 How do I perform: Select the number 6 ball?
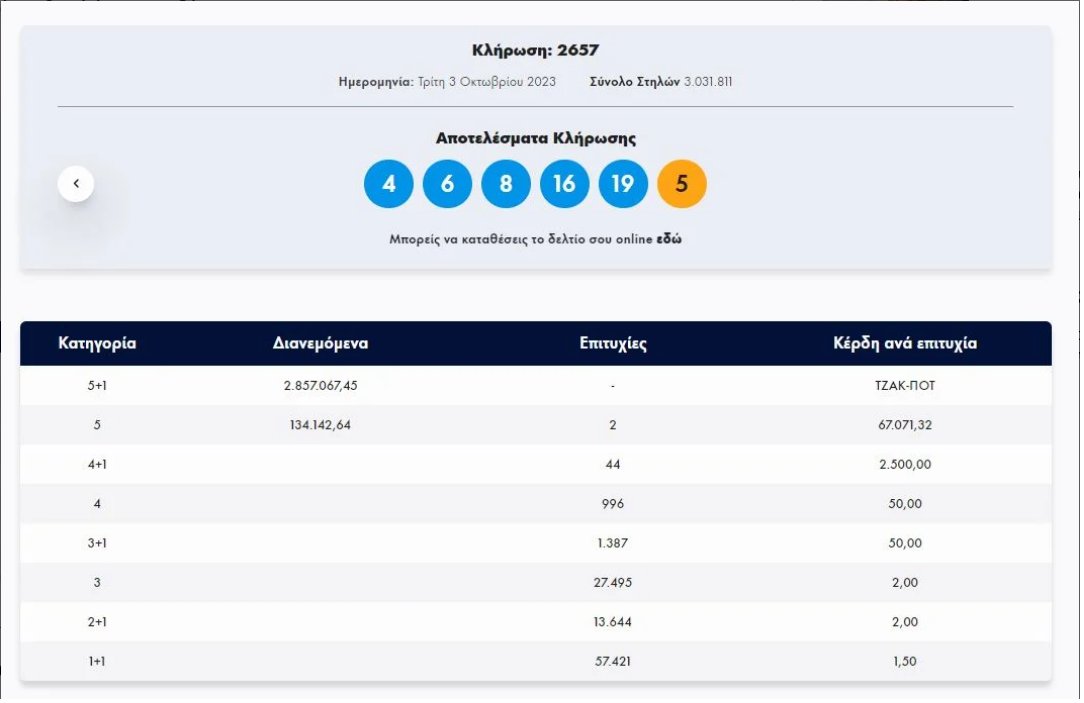(x=447, y=184)
